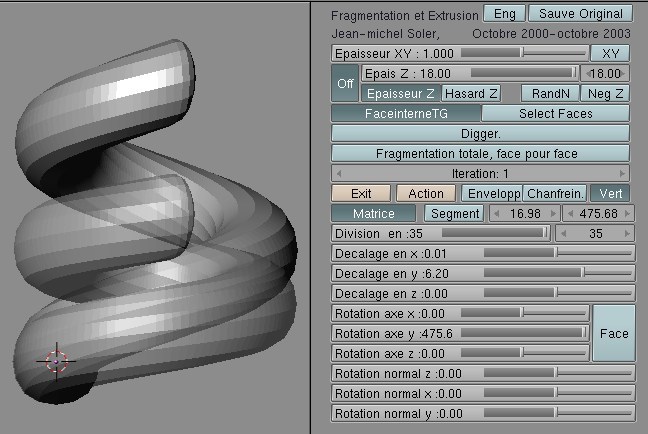This screenshot has width=648, height=434.
Task: Increase the 16.98 number field
Action: click(x=553, y=214)
